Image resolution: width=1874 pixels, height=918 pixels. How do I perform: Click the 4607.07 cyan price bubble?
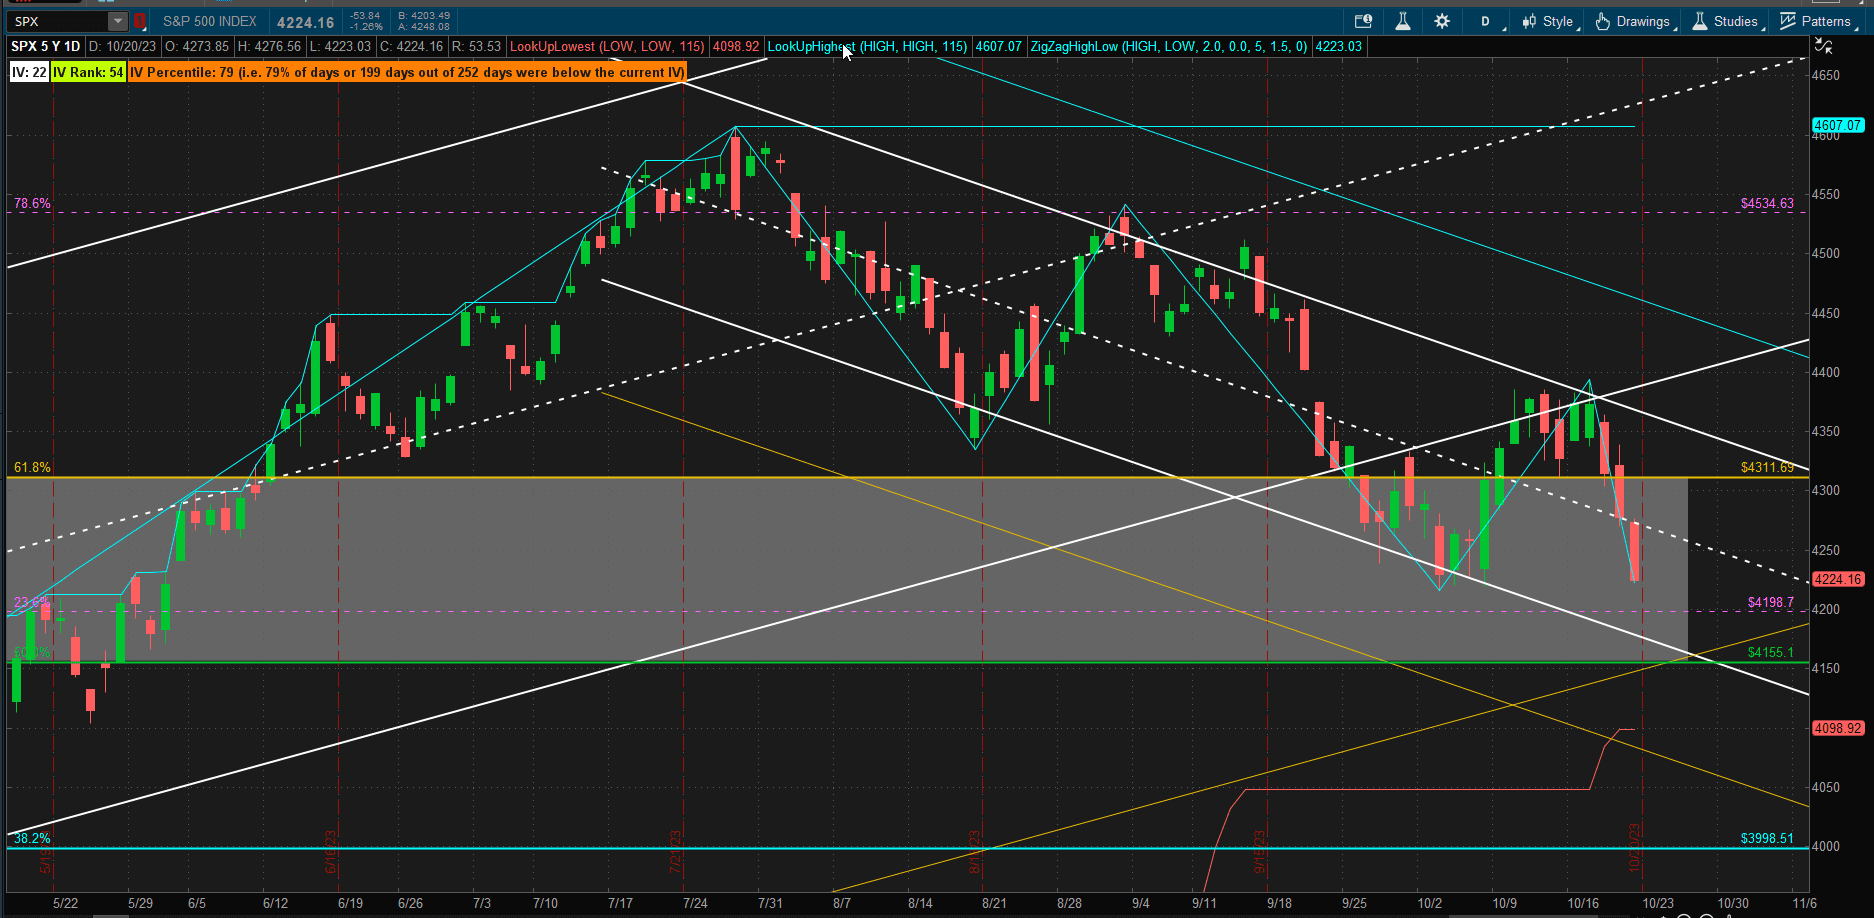pos(1838,125)
